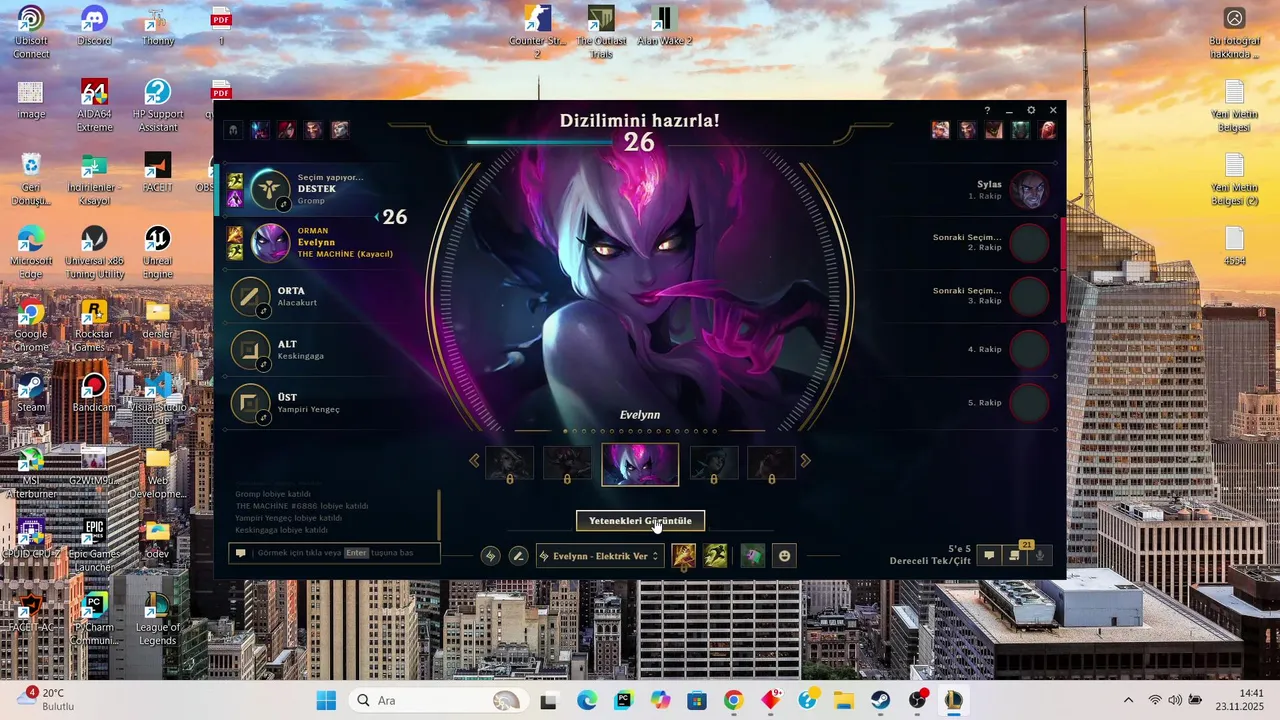1280x720 pixels.
Task: Click first banned champion icon top left
Action: click(233, 130)
